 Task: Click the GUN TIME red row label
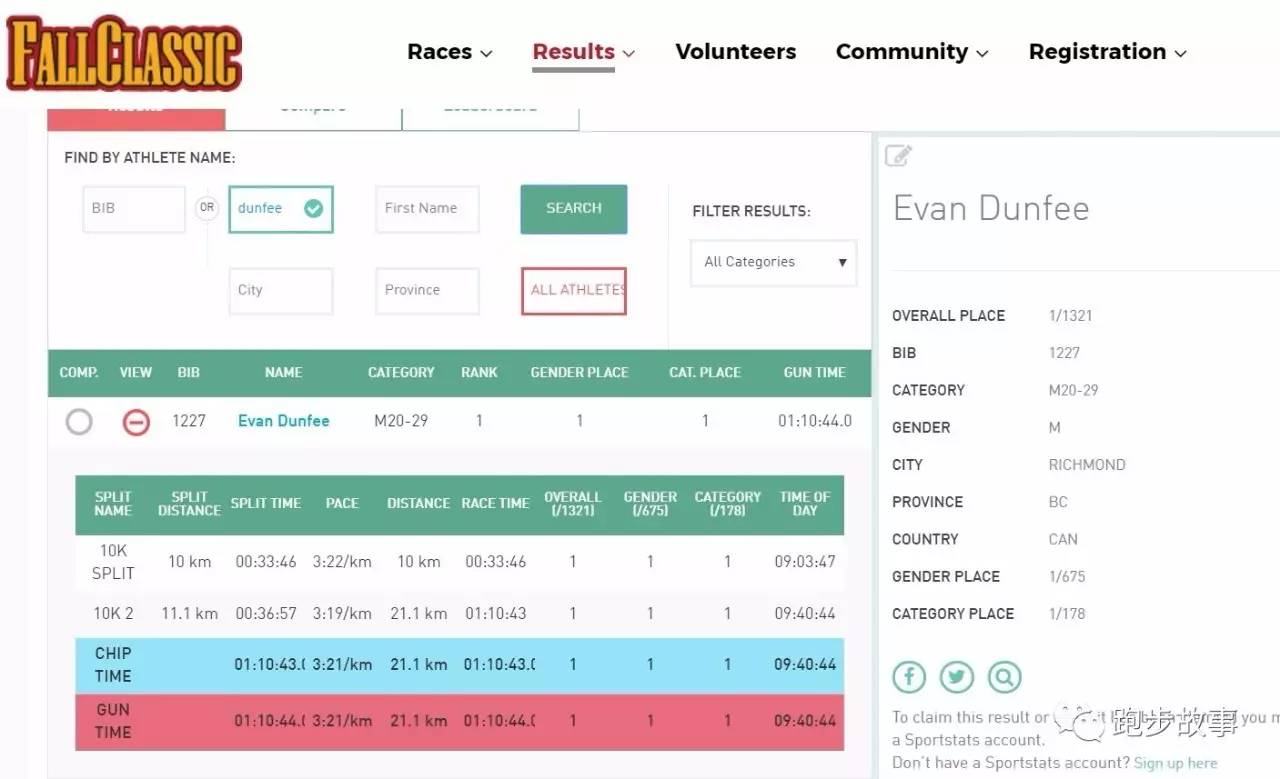coord(113,721)
